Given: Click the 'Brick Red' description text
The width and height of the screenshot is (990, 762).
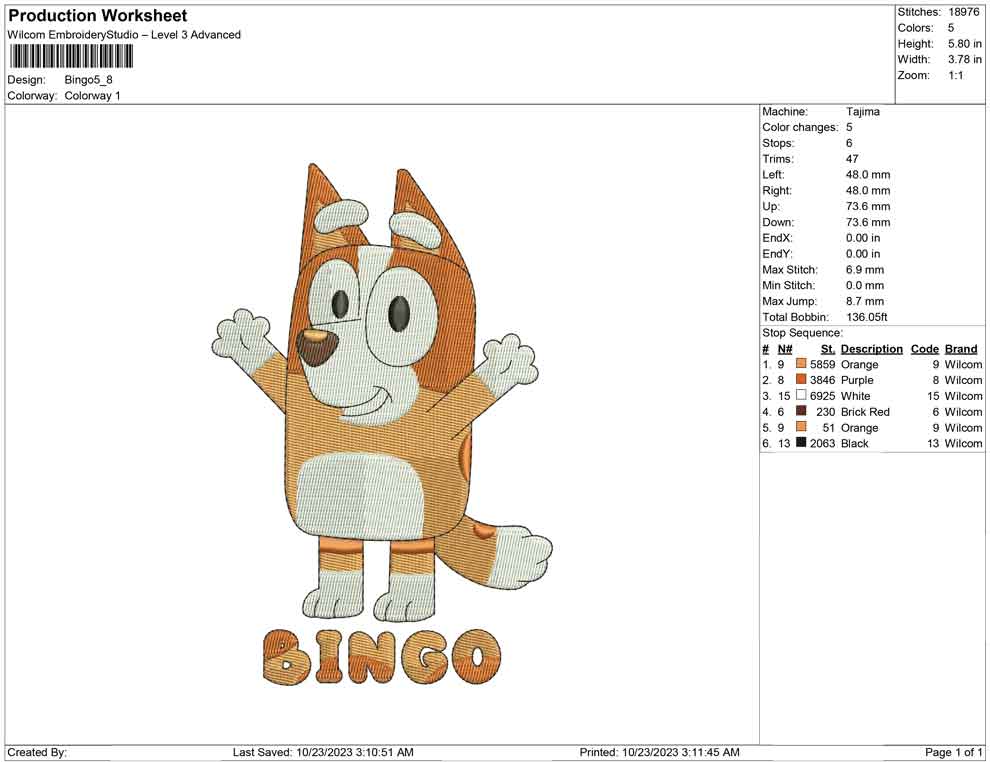Looking at the screenshot, I should [865, 412].
